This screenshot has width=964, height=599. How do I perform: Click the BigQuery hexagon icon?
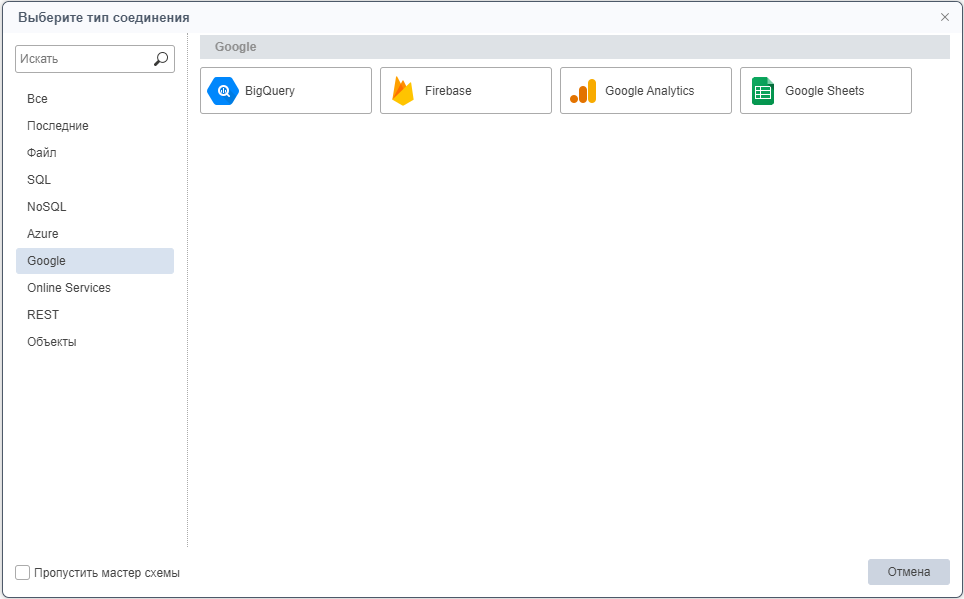[x=223, y=91]
